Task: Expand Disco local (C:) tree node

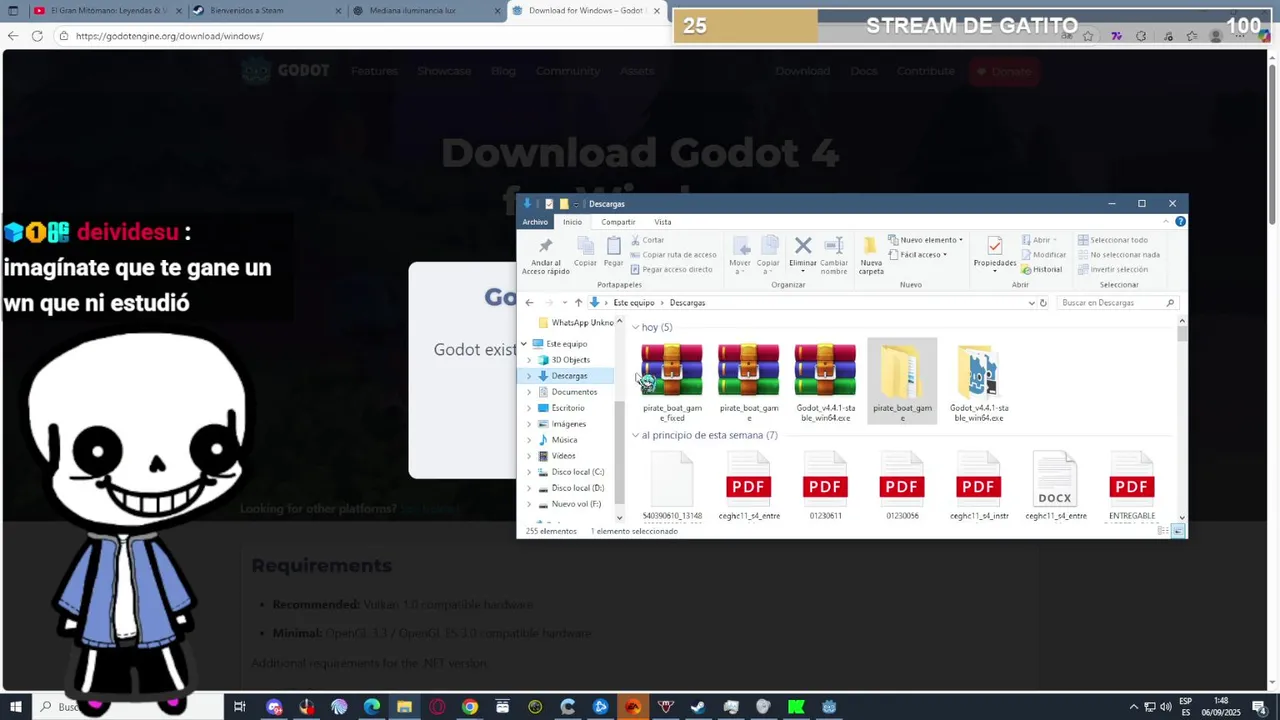Action: tap(529, 472)
